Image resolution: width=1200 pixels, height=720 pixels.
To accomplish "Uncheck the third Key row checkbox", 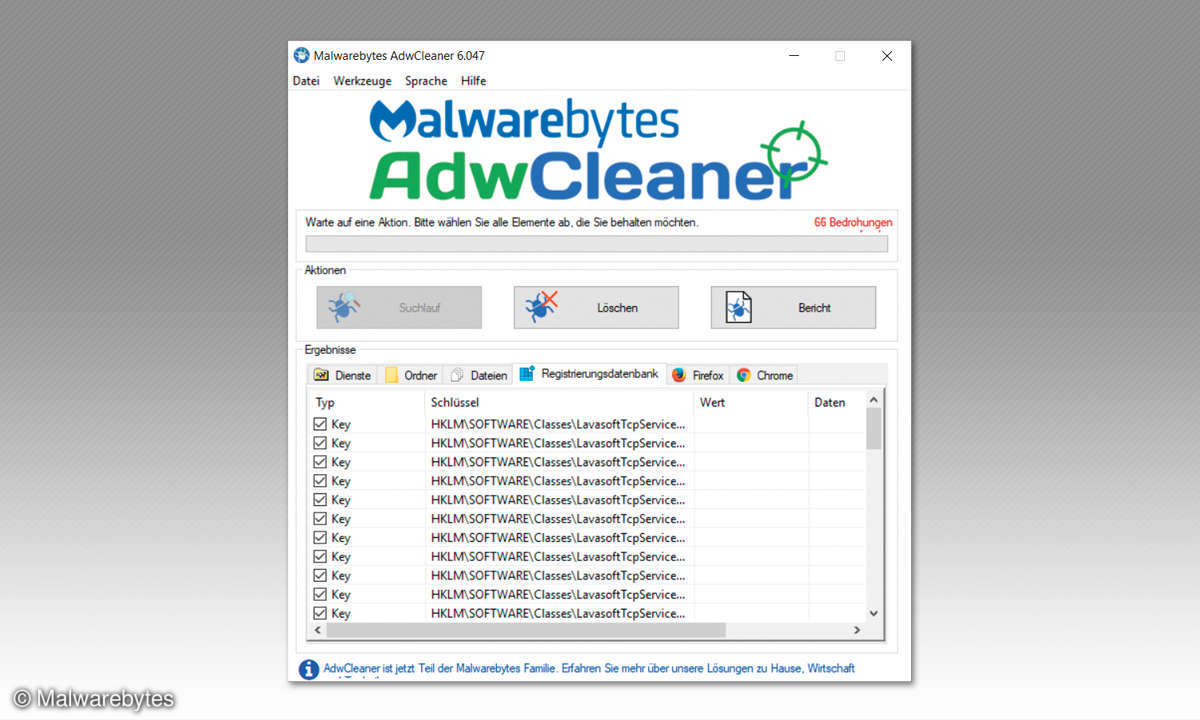I will [x=320, y=462].
